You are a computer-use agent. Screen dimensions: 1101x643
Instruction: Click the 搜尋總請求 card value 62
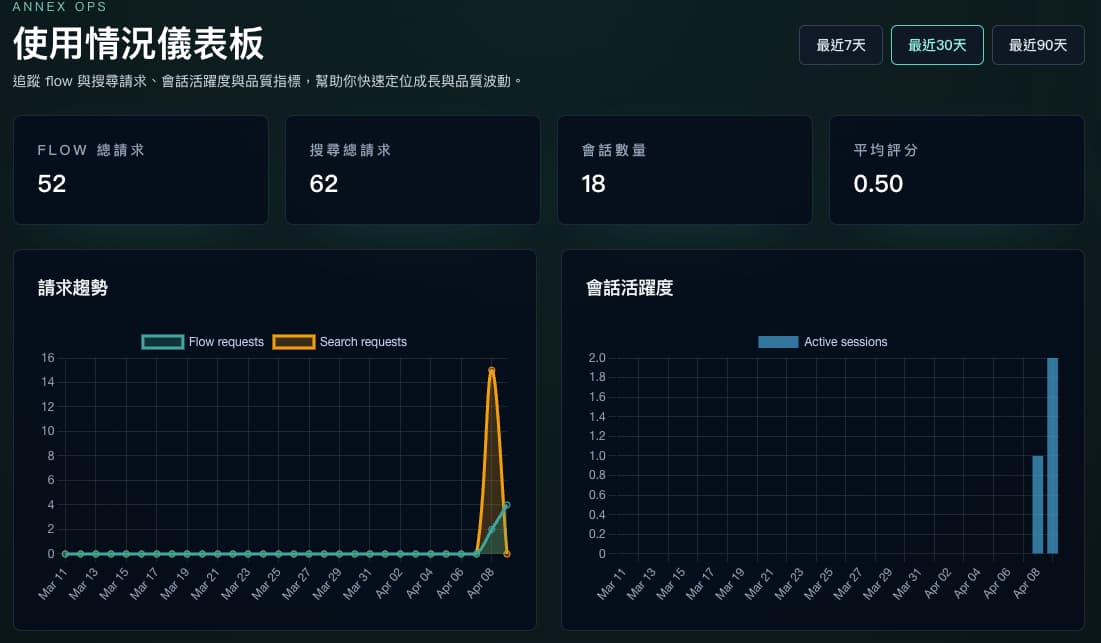(x=324, y=184)
